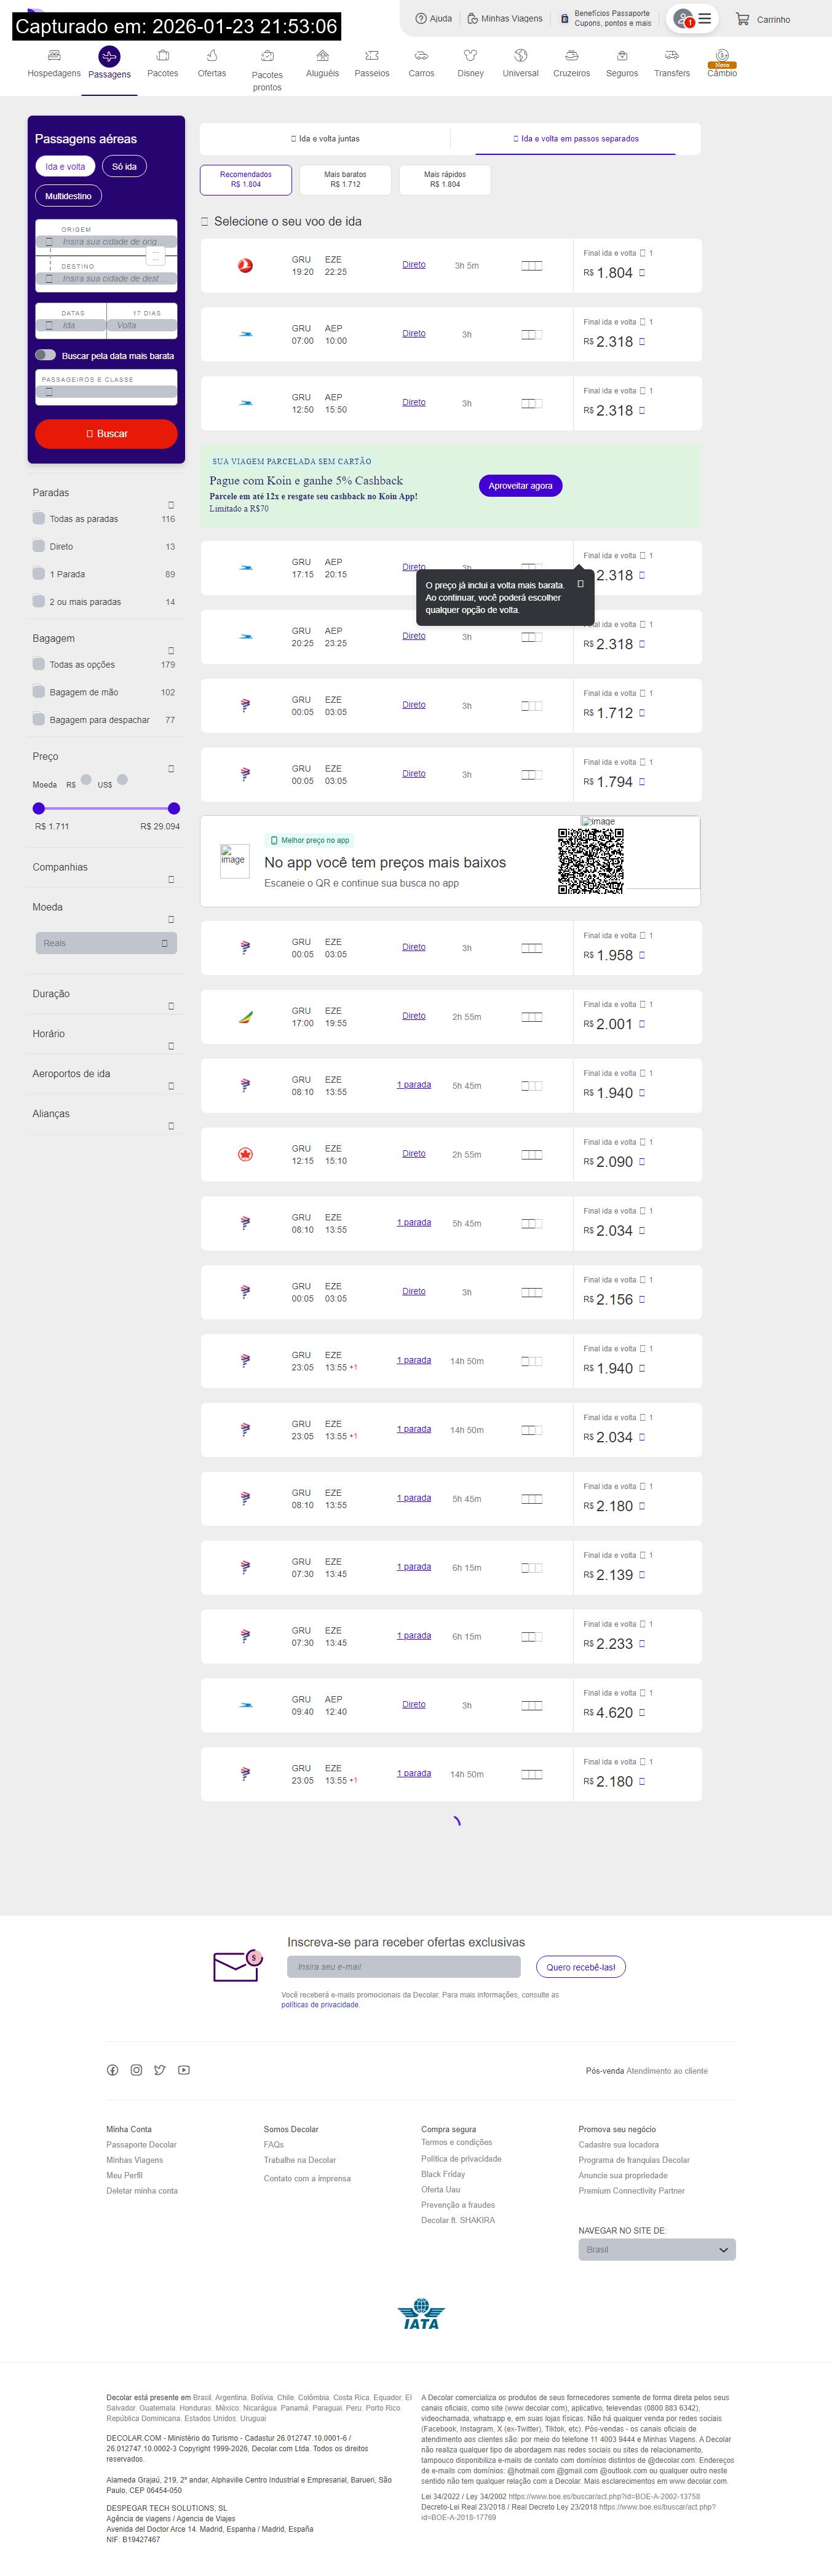Open the Hospedagens bed icon
The width and height of the screenshot is (832, 2576).
(54, 56)
